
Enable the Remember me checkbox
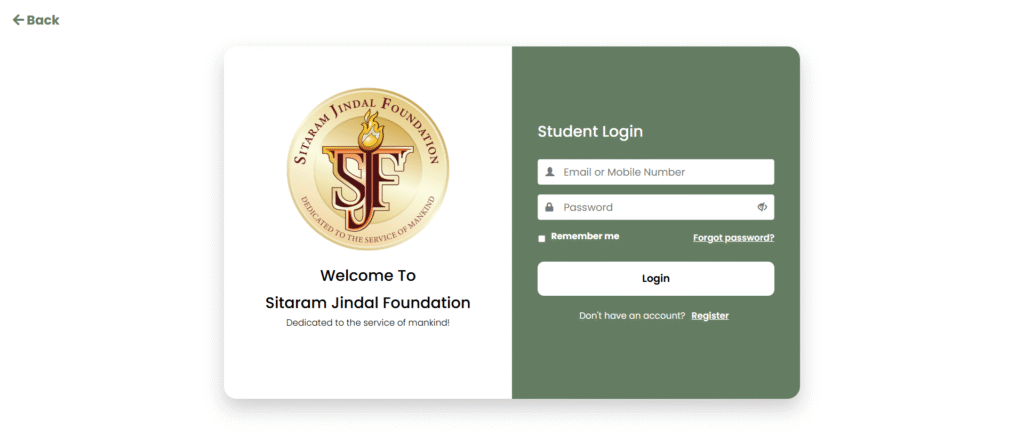tap(541, 238)
